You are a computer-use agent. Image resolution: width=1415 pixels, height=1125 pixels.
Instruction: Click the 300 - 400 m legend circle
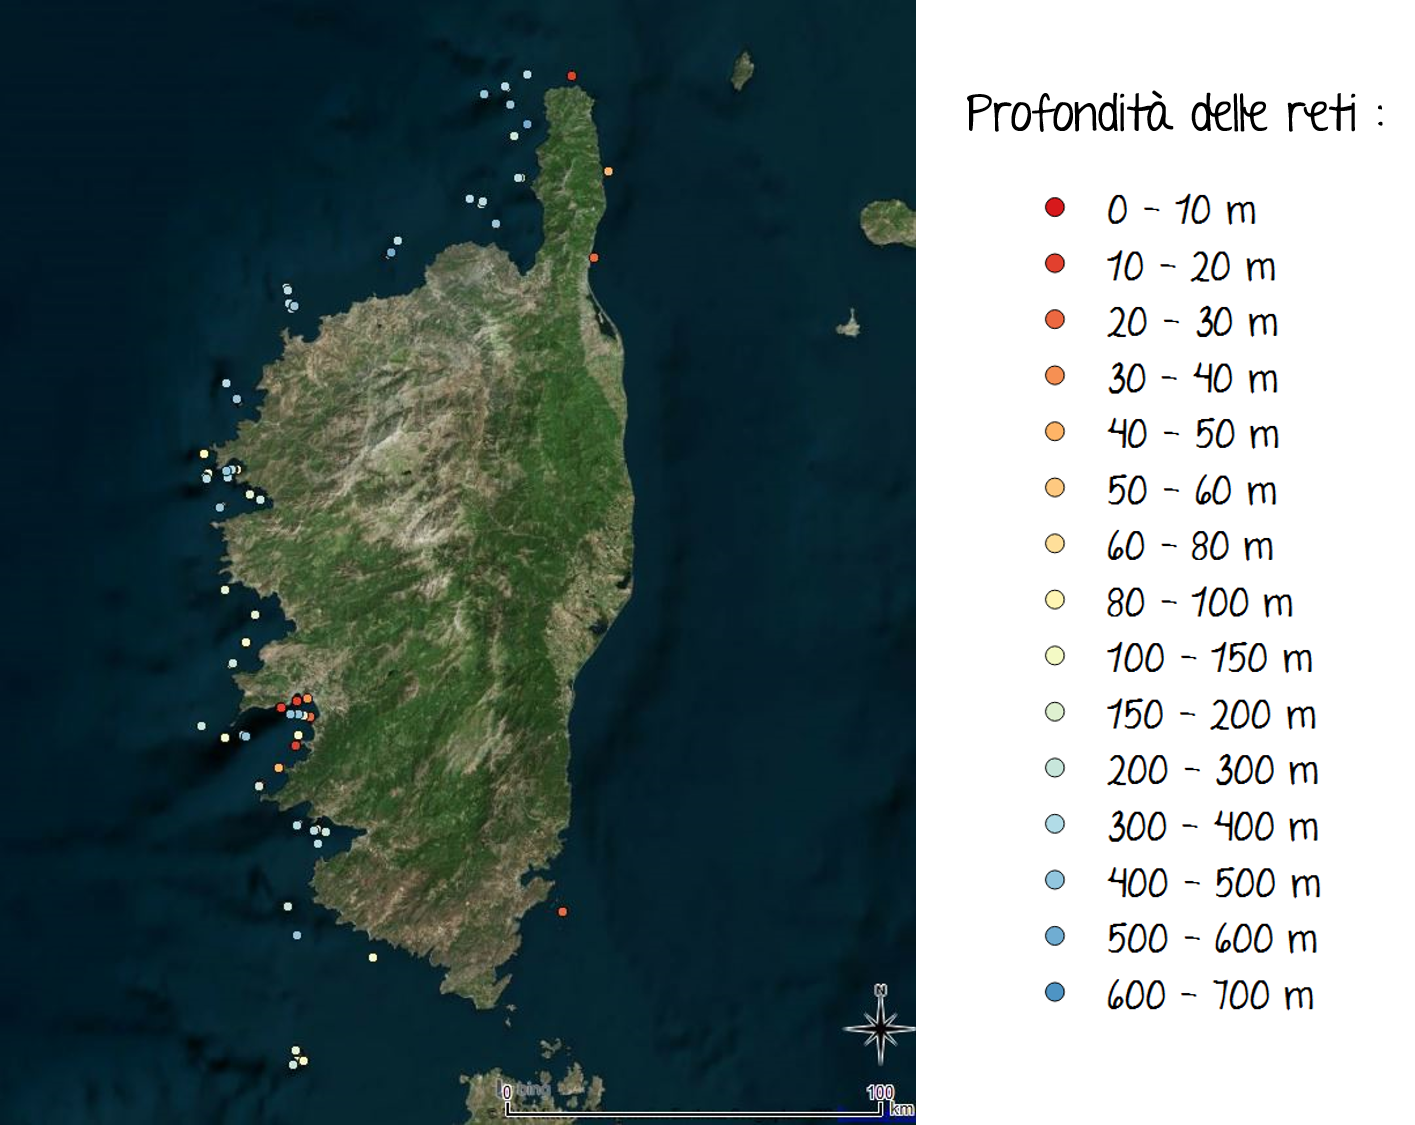pyautogui.click(x=1054, y=824)
